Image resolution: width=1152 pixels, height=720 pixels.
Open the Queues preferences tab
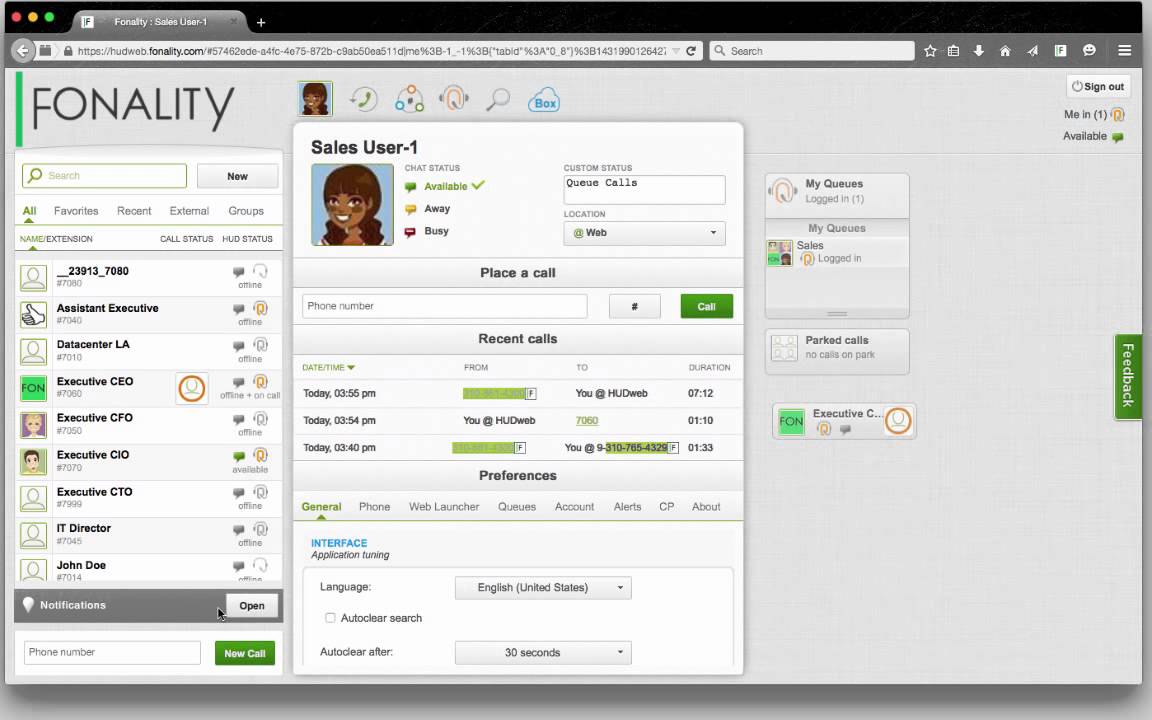pos(516,507)
